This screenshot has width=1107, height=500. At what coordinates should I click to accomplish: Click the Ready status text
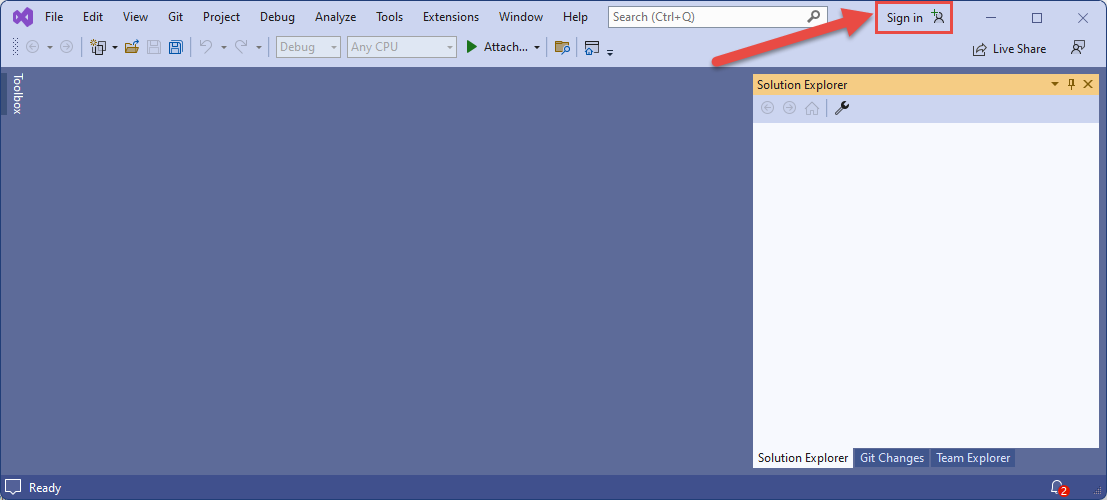45,488
